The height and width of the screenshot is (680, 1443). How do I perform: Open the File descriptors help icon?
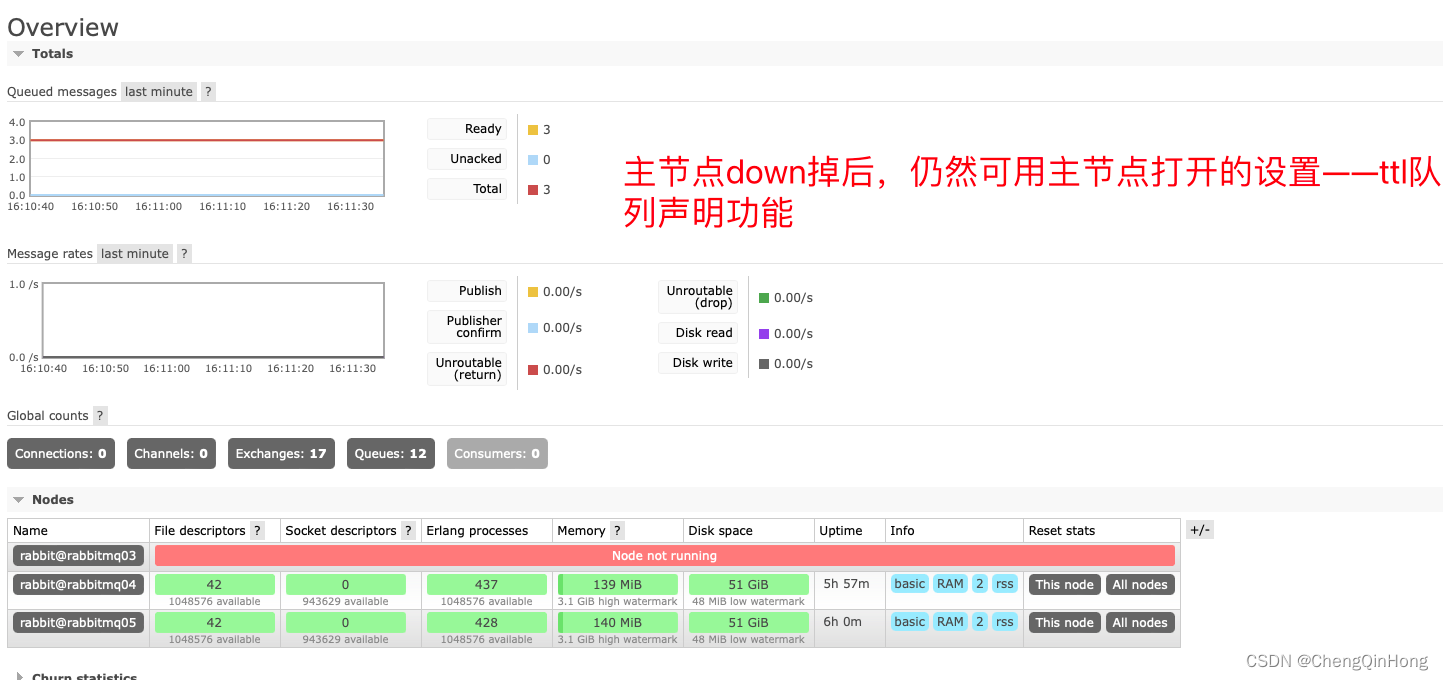click(257, 530)
